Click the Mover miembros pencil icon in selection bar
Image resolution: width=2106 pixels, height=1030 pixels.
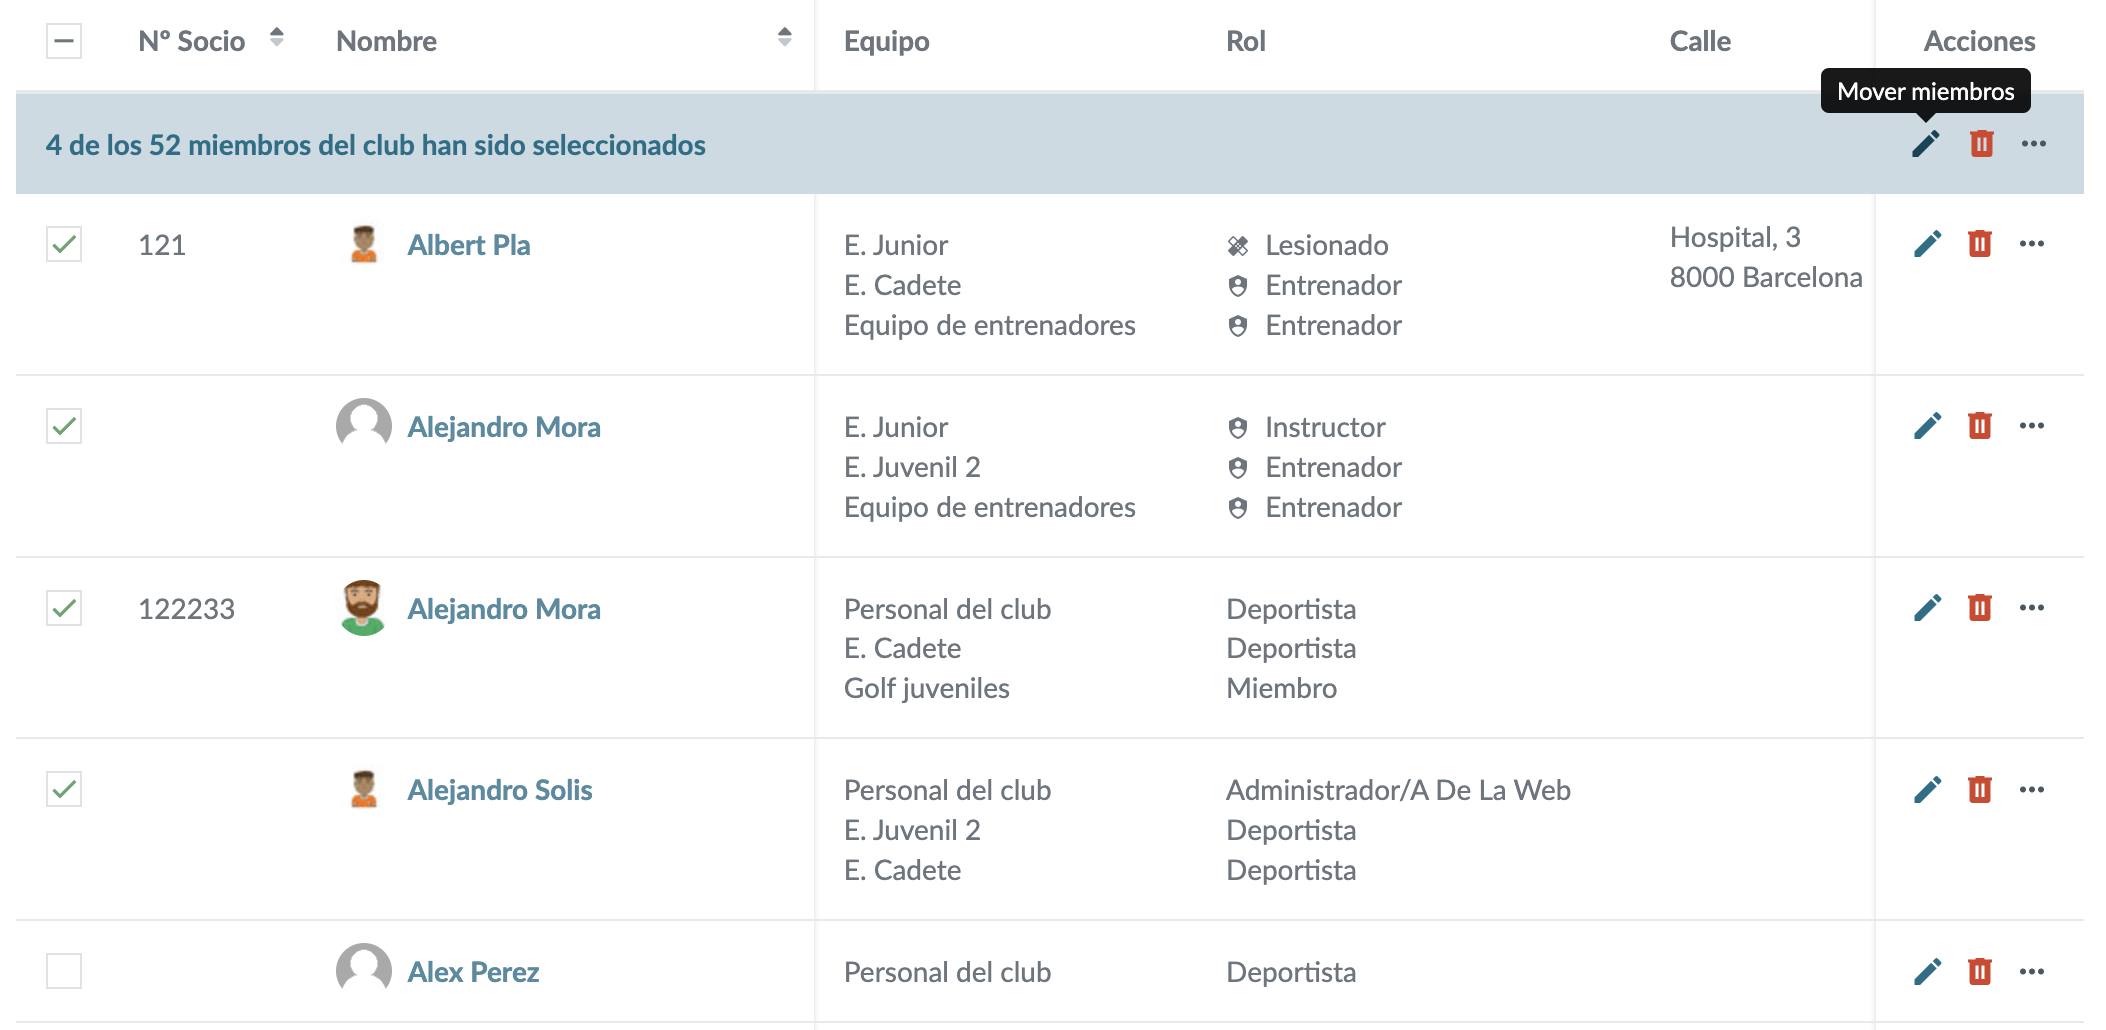click(1925, 144)
